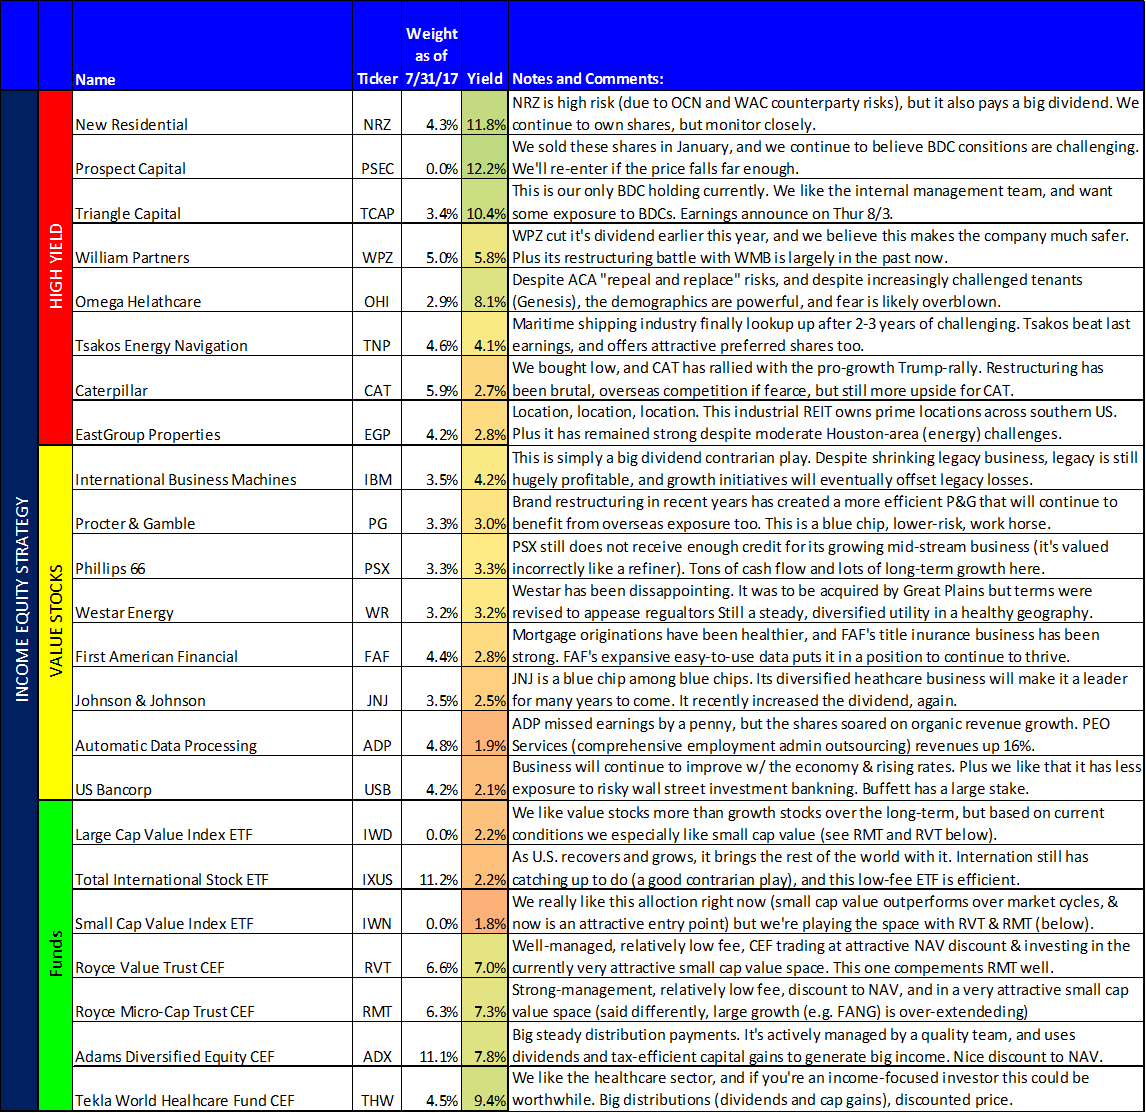This screenshot has height=1113, width=1146.
Task: Click the 'EastGroup Properties' cell
Action: [x=212, y=423]
